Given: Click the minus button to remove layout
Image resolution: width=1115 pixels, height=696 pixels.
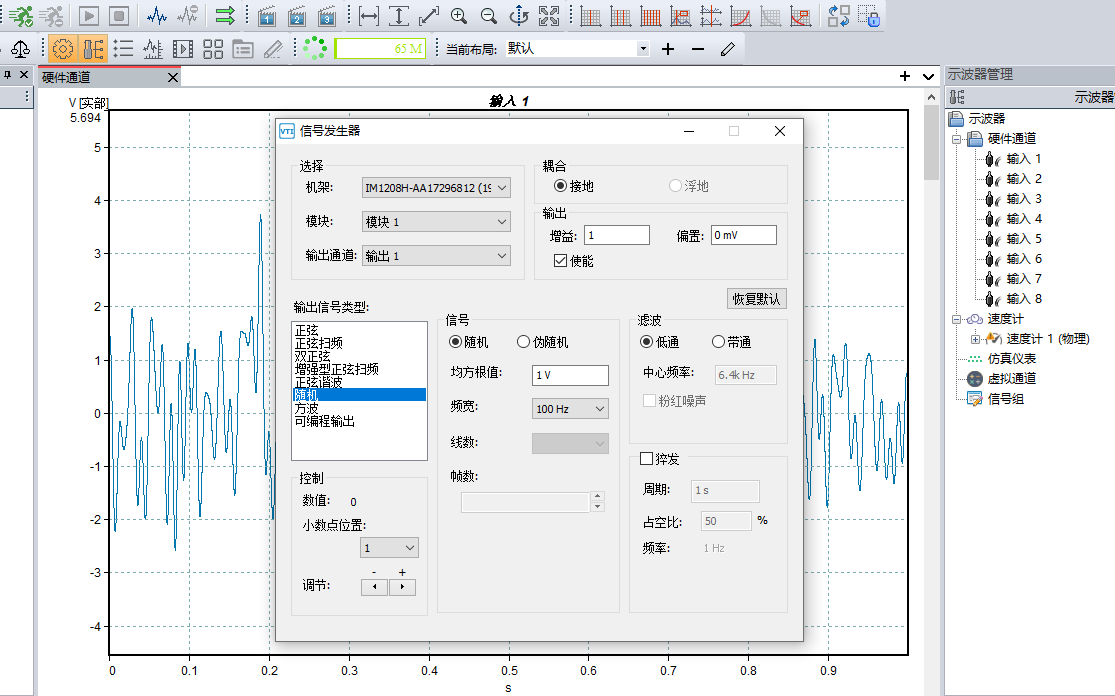Looking at the screenshot, I should pos(698,49).
